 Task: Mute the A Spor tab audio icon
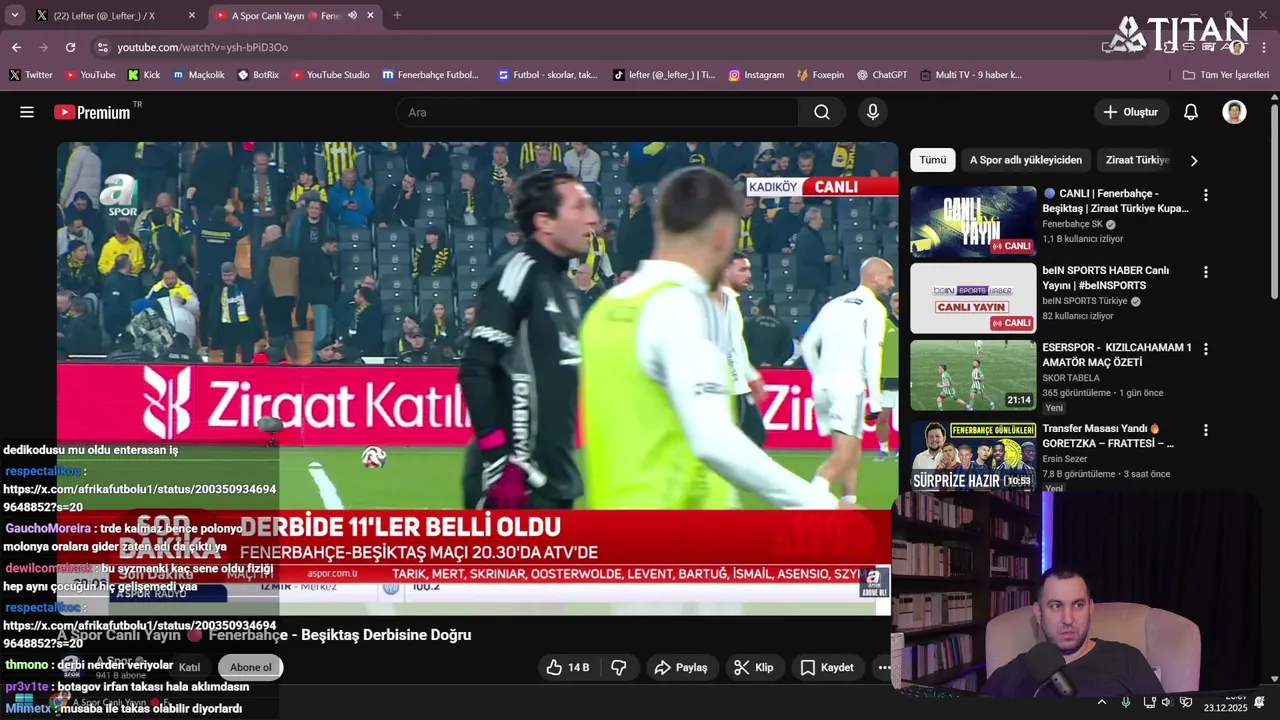[x=352, y=15]
